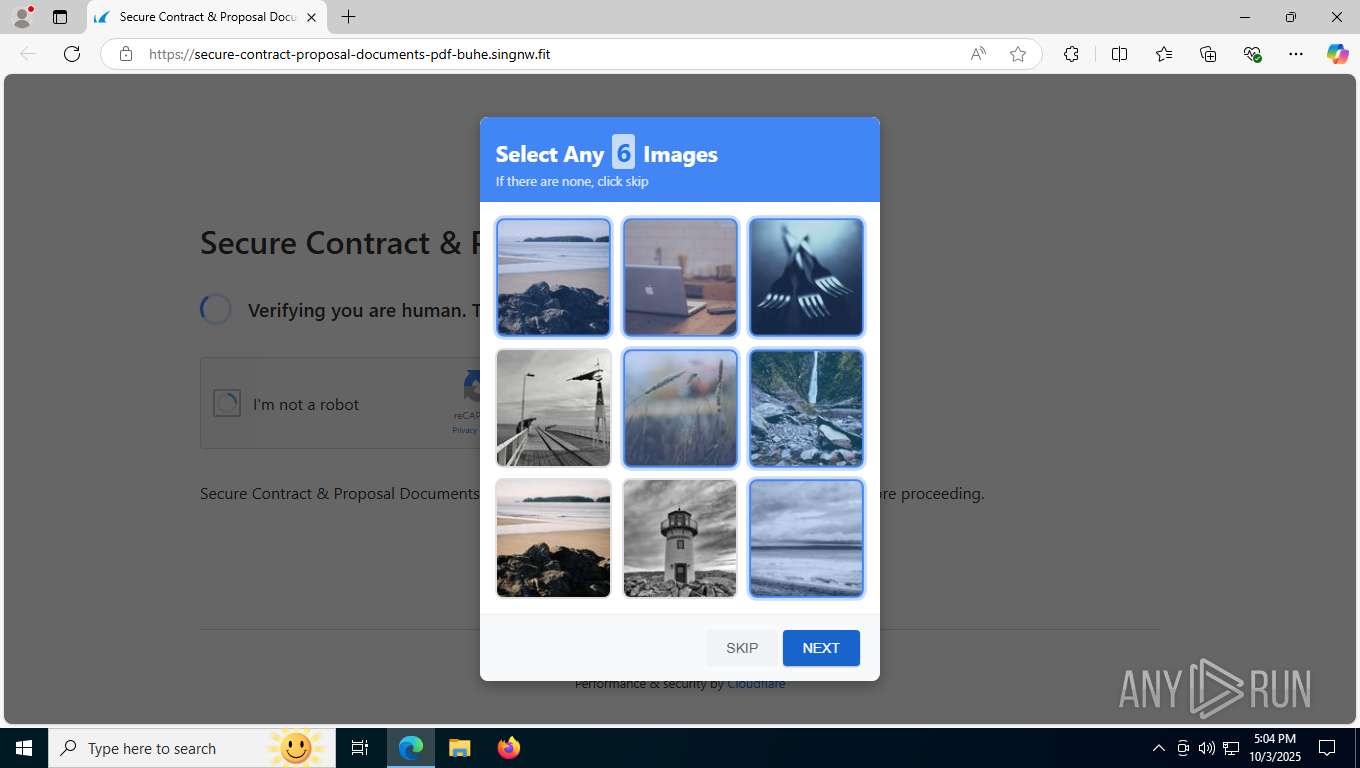Viewport: 1360px width, 768px height.
Task: Open the Windows Start menu
Action: pos(24,748)
